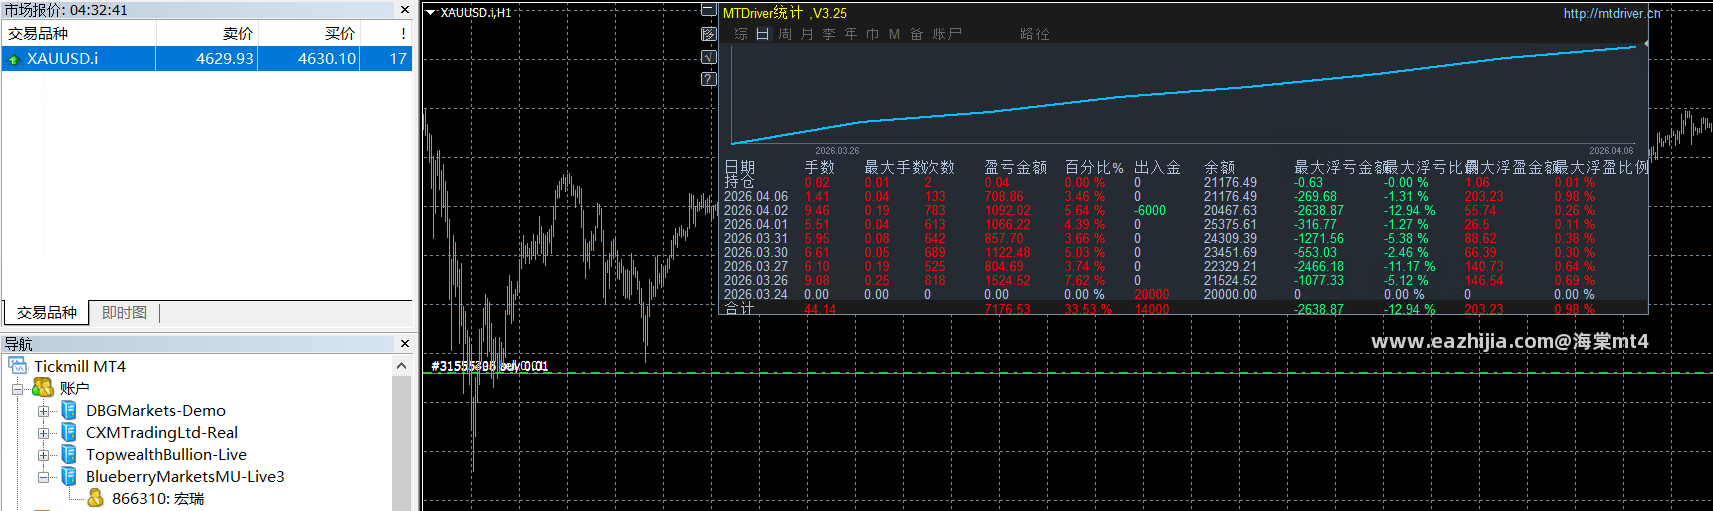Click the 买价 ask column header
Viewport: 1713px width, 511px height.
click(x=309, y=33)
